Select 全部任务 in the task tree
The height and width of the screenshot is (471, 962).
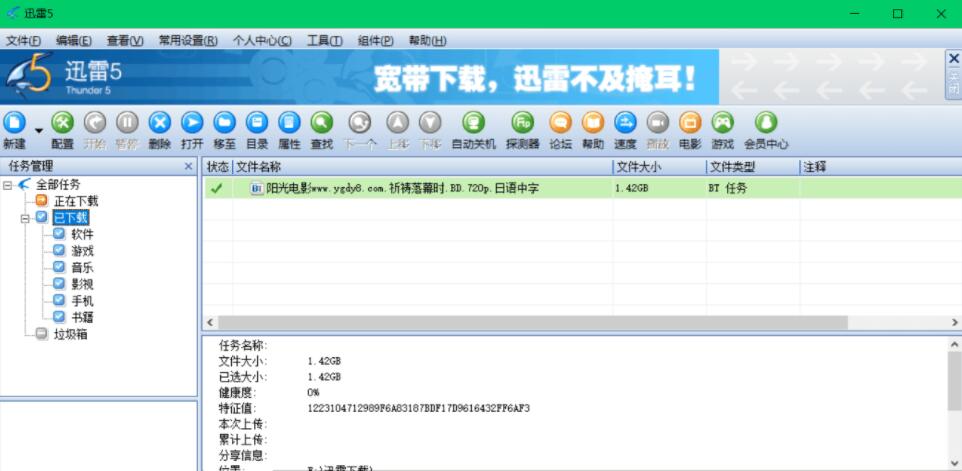click(58, 184)
